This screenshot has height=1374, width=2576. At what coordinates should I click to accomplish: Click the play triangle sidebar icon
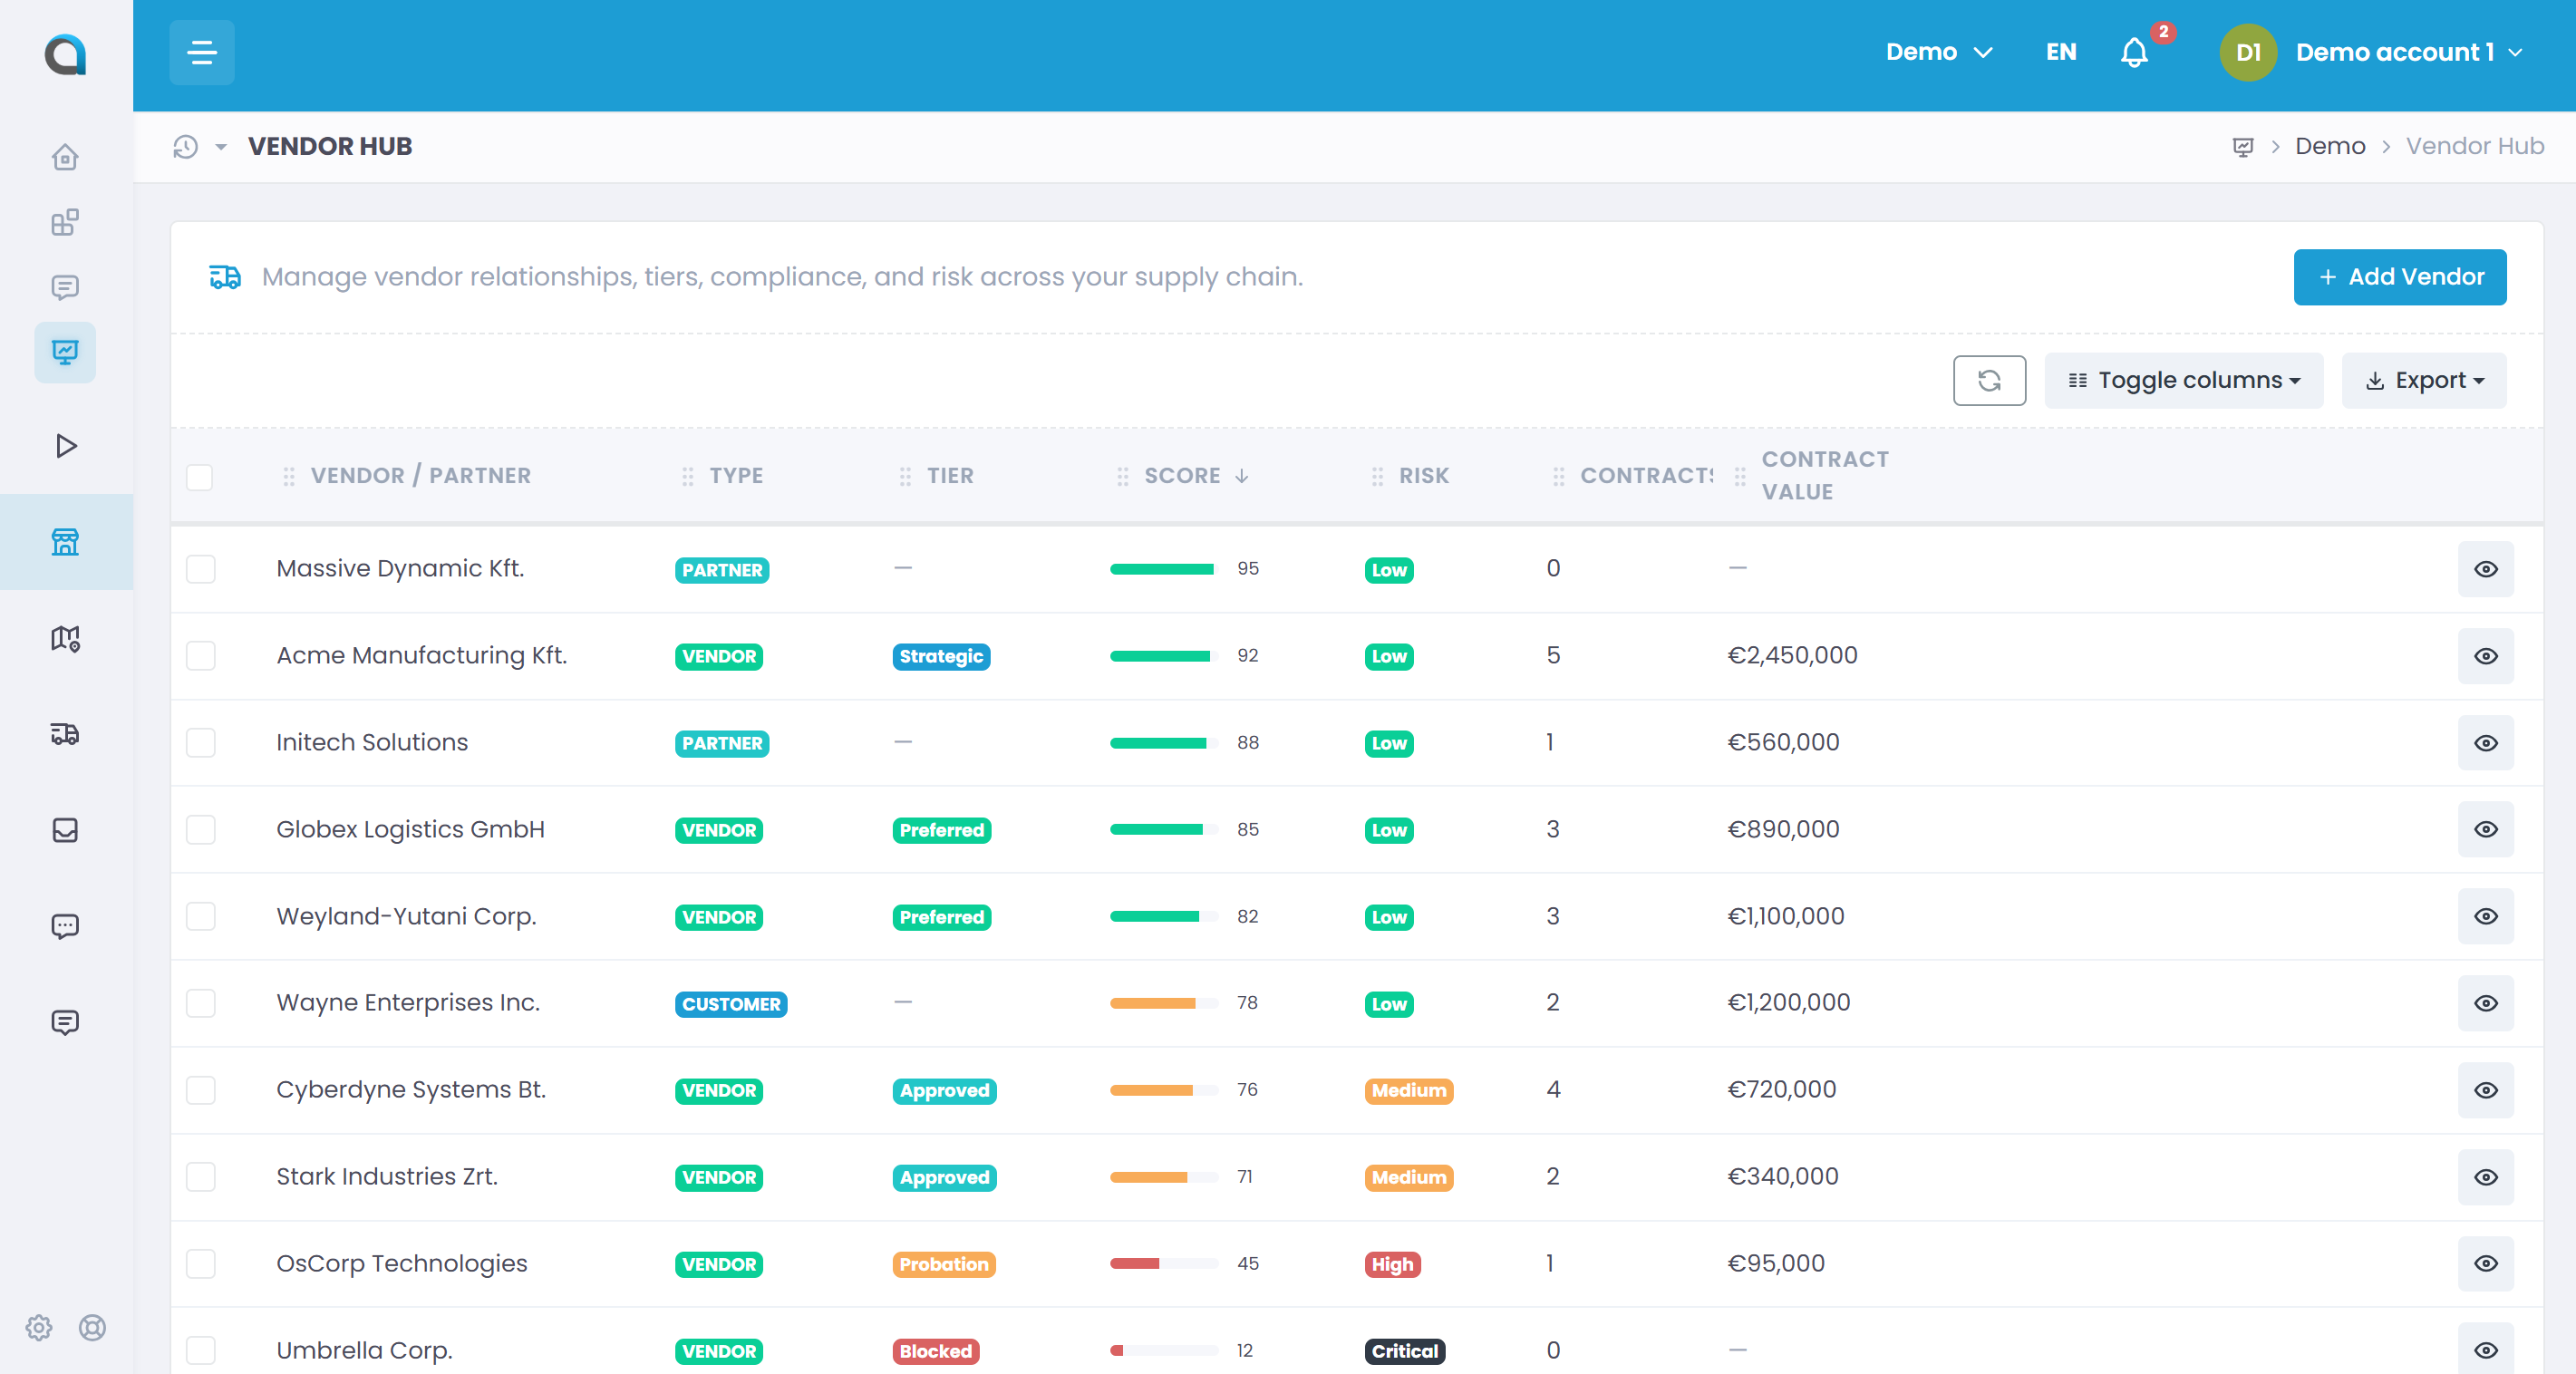(x=66, y=446)
